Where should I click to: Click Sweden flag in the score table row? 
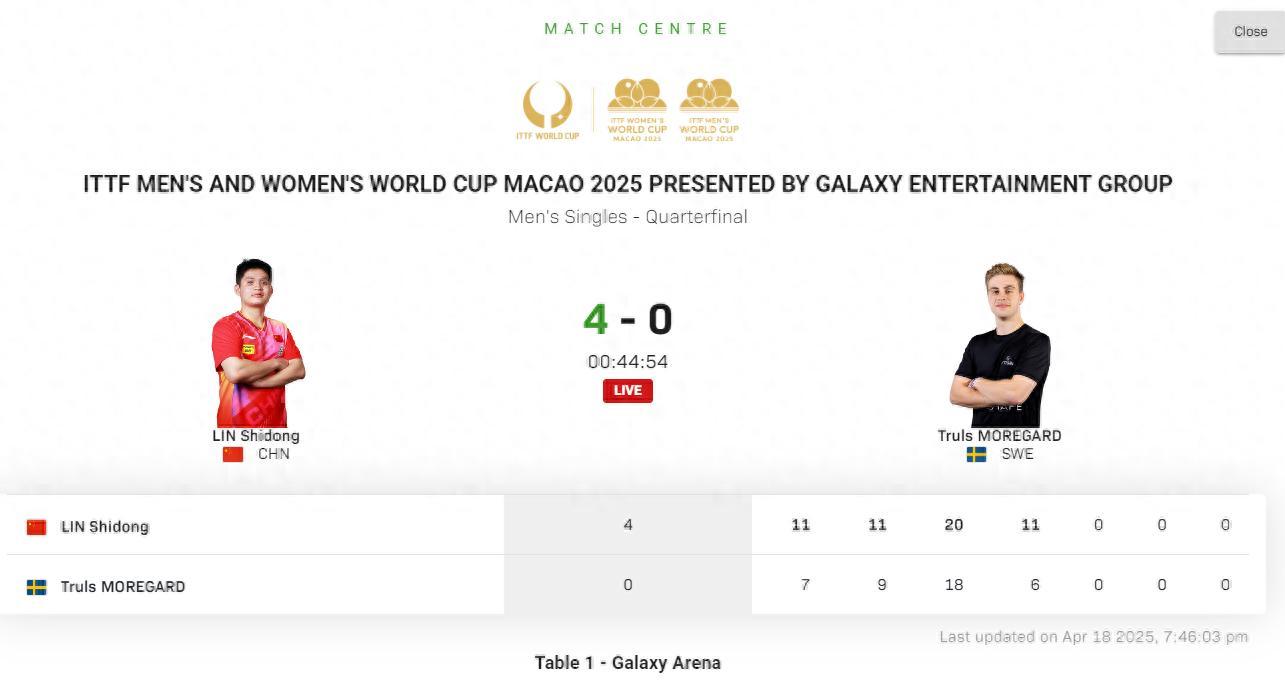click(37, 587)
